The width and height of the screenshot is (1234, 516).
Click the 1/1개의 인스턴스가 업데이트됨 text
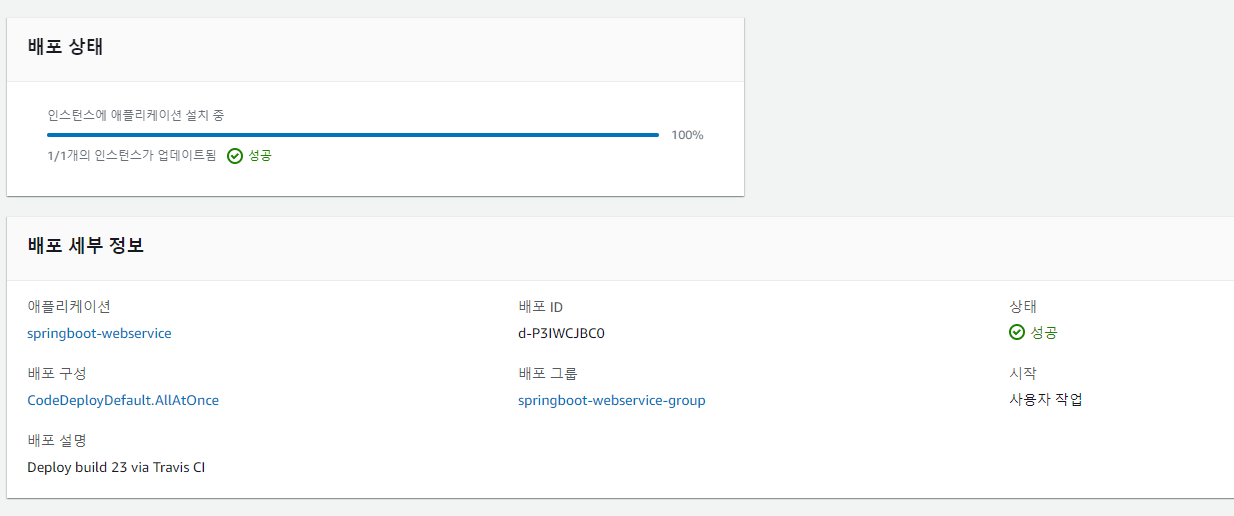coord(131,156)
